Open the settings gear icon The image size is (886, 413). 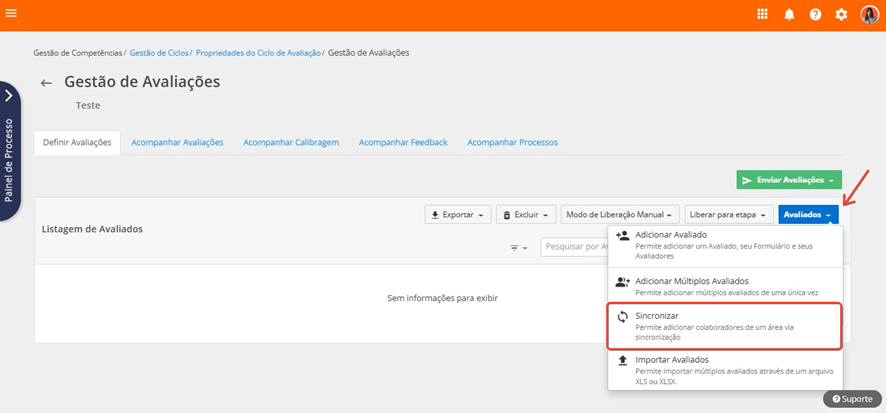pos(841,14)
